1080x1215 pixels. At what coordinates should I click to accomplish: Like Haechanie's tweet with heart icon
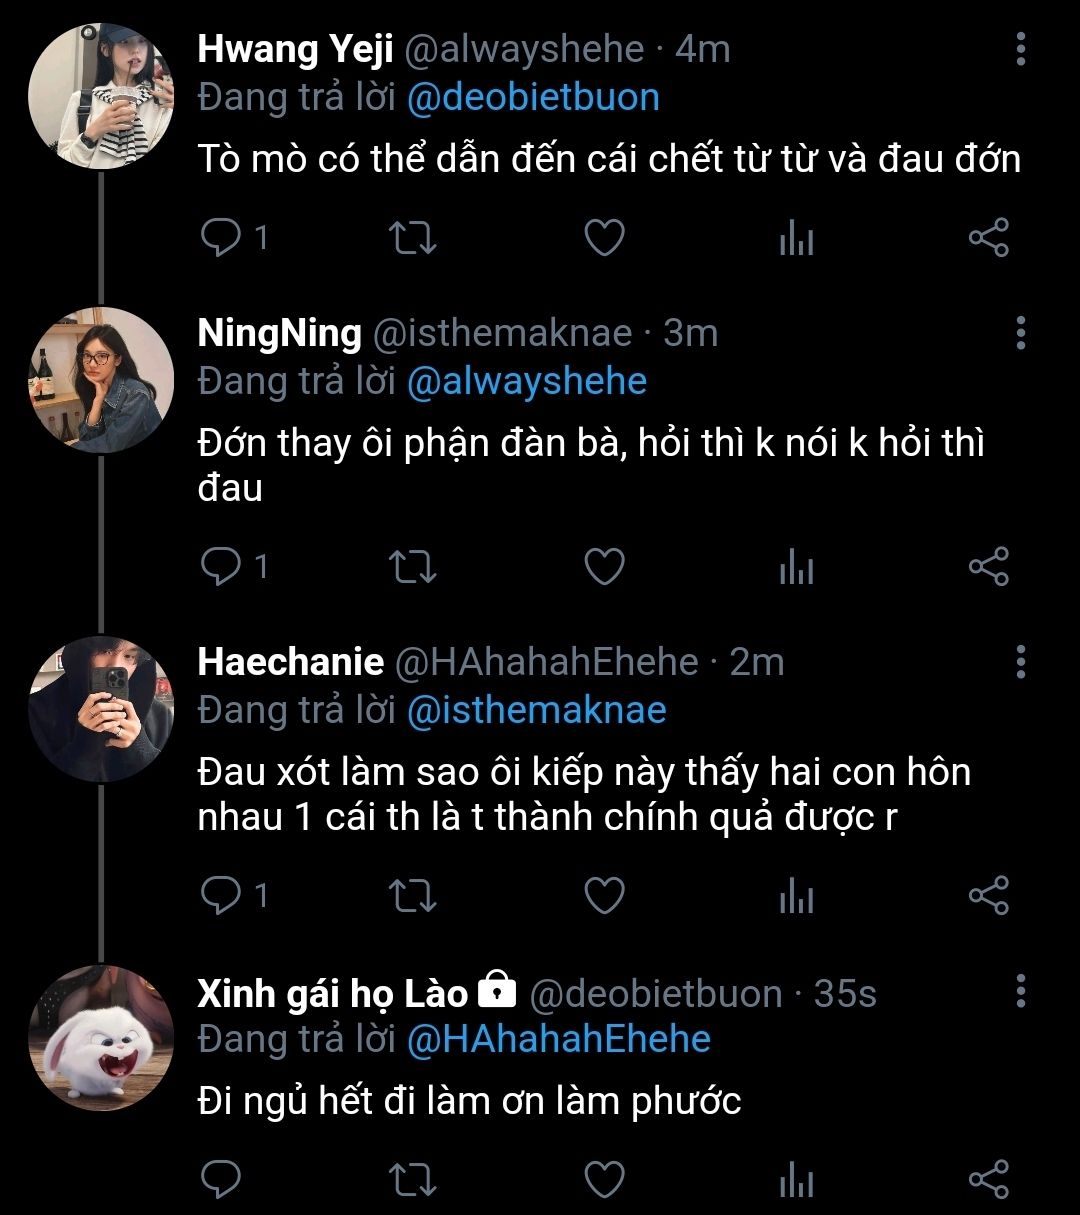[604, 895]
